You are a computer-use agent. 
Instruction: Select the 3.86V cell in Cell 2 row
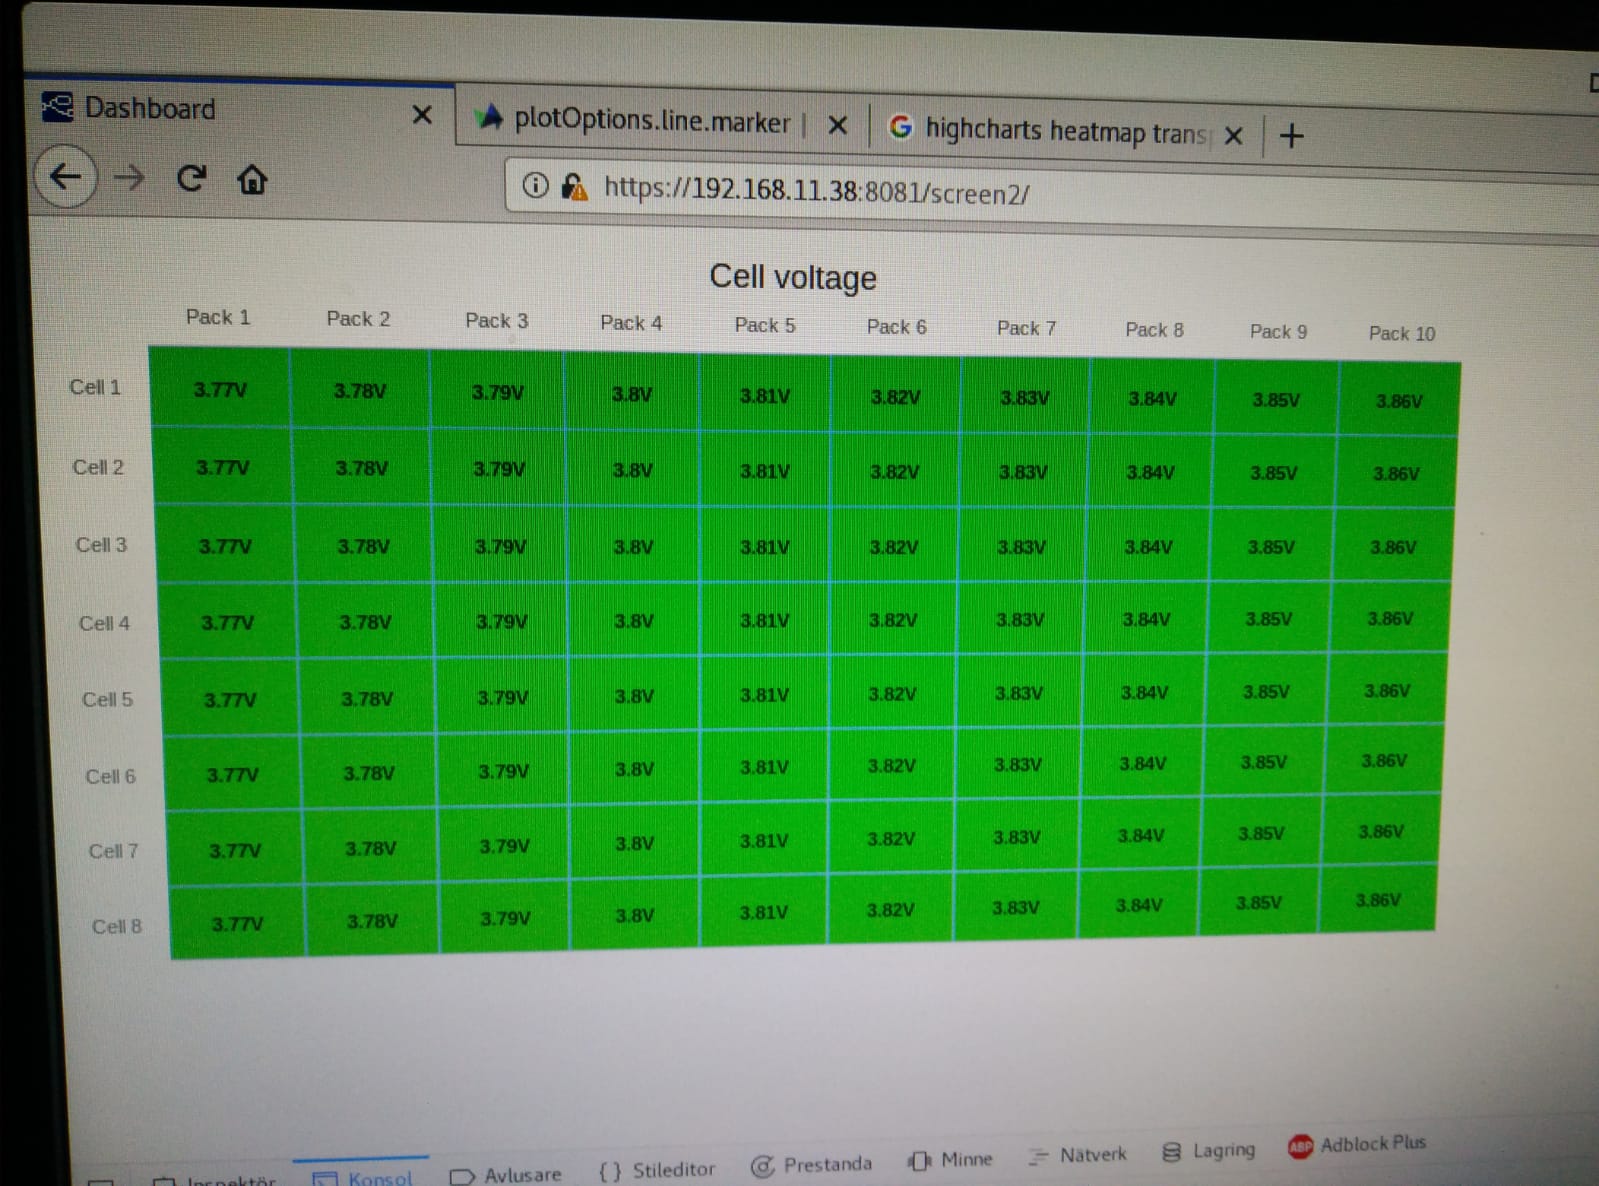click(x=1396, y=474)
